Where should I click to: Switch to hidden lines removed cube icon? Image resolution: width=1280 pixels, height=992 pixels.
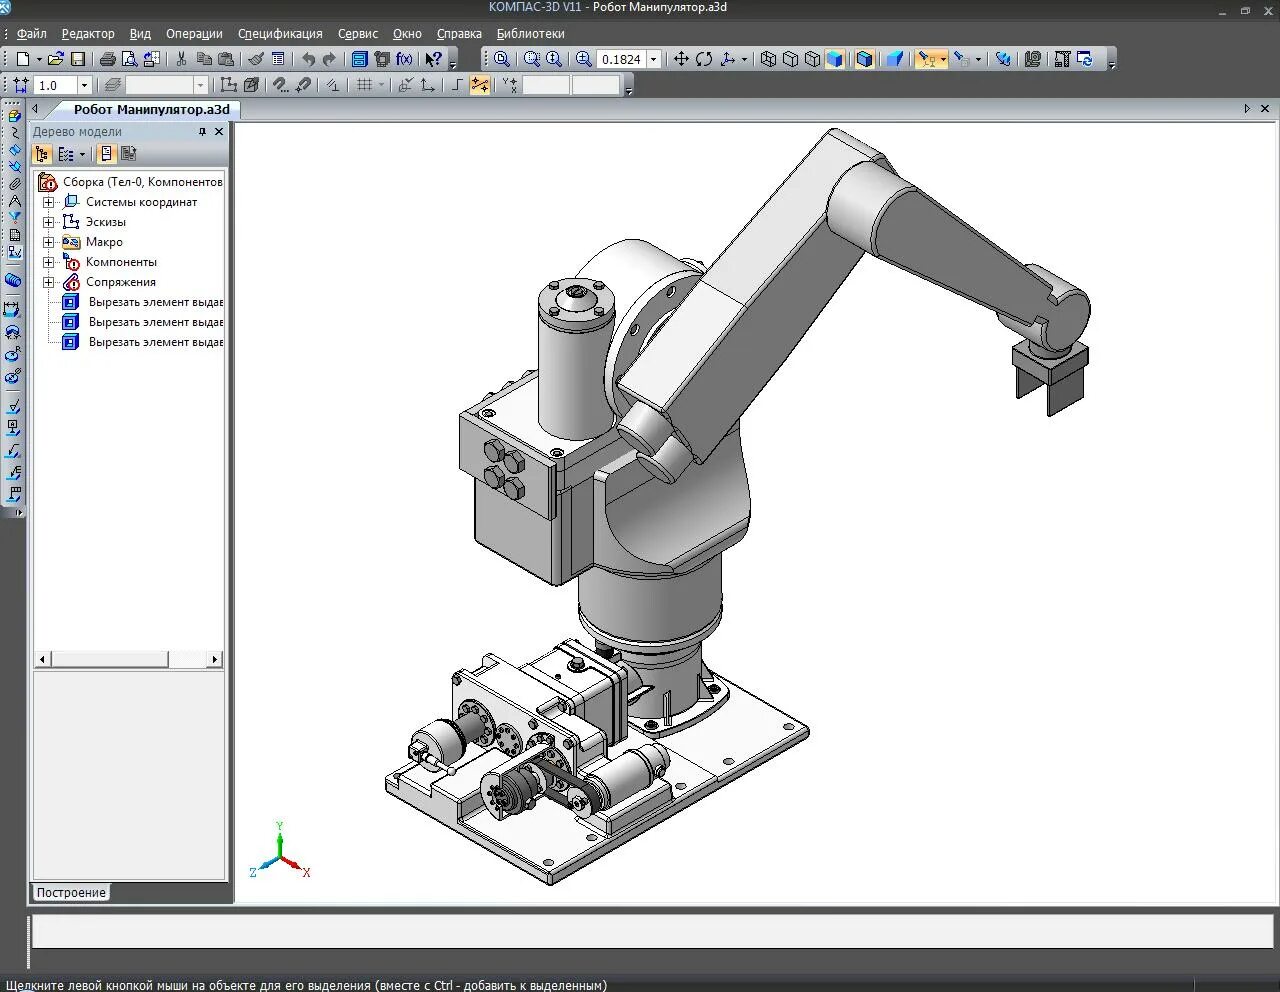click(x=790, y=59)
